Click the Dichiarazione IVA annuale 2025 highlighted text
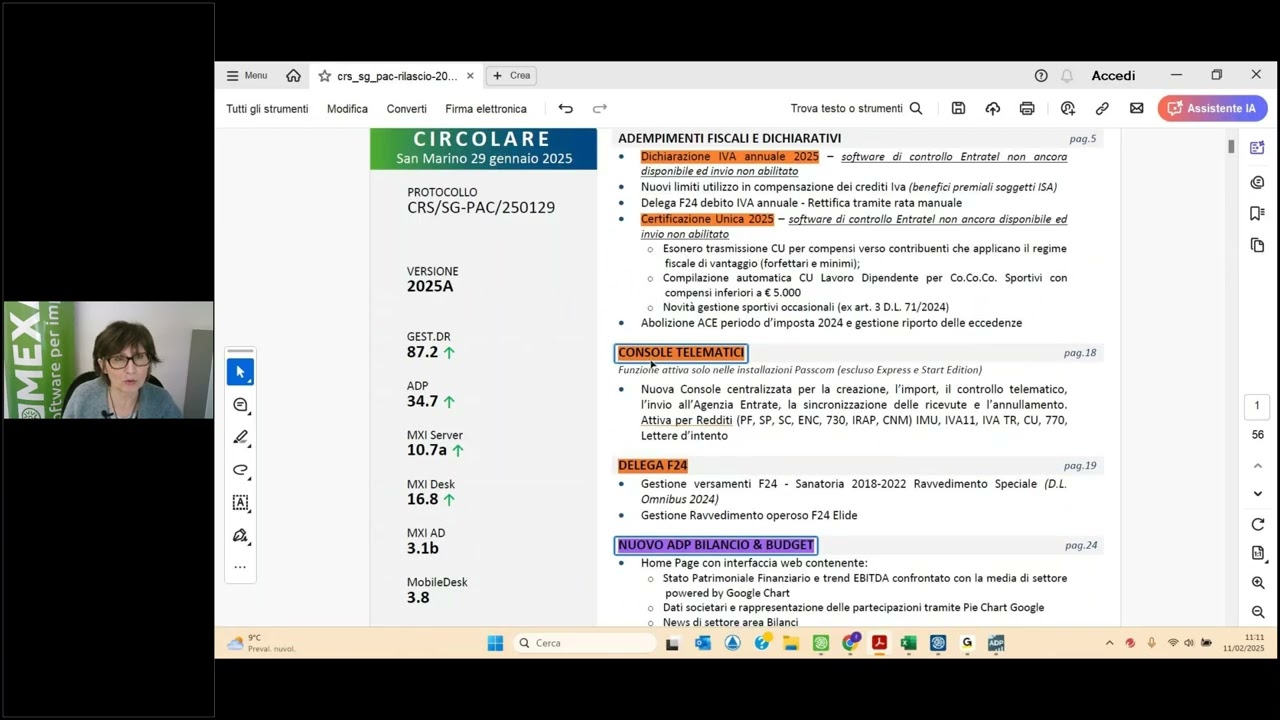The width and height of the screenshot is (1280, 720). pyautogui.click(x=730, y=157)
